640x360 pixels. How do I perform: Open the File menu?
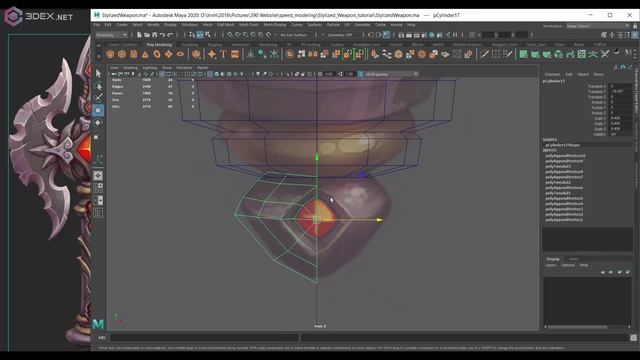pyautogui.click(x=97, y=25)
